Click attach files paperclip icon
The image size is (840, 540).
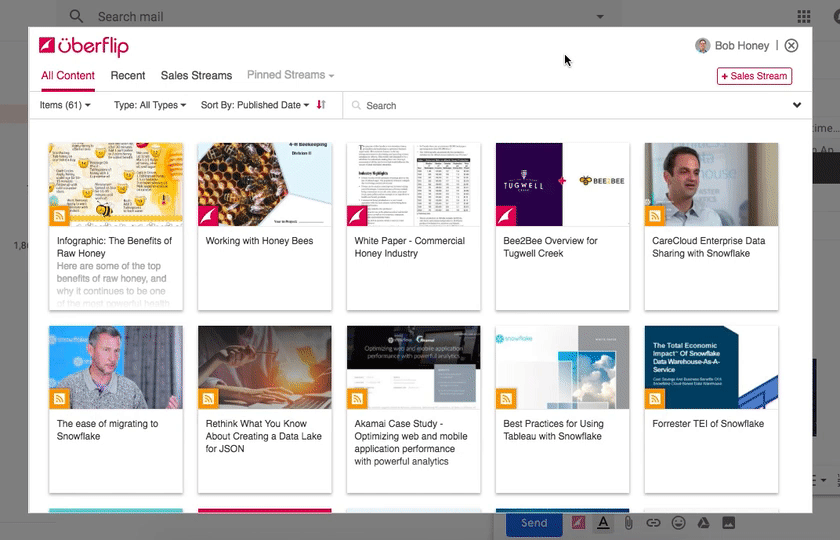[x=628, y=523]
